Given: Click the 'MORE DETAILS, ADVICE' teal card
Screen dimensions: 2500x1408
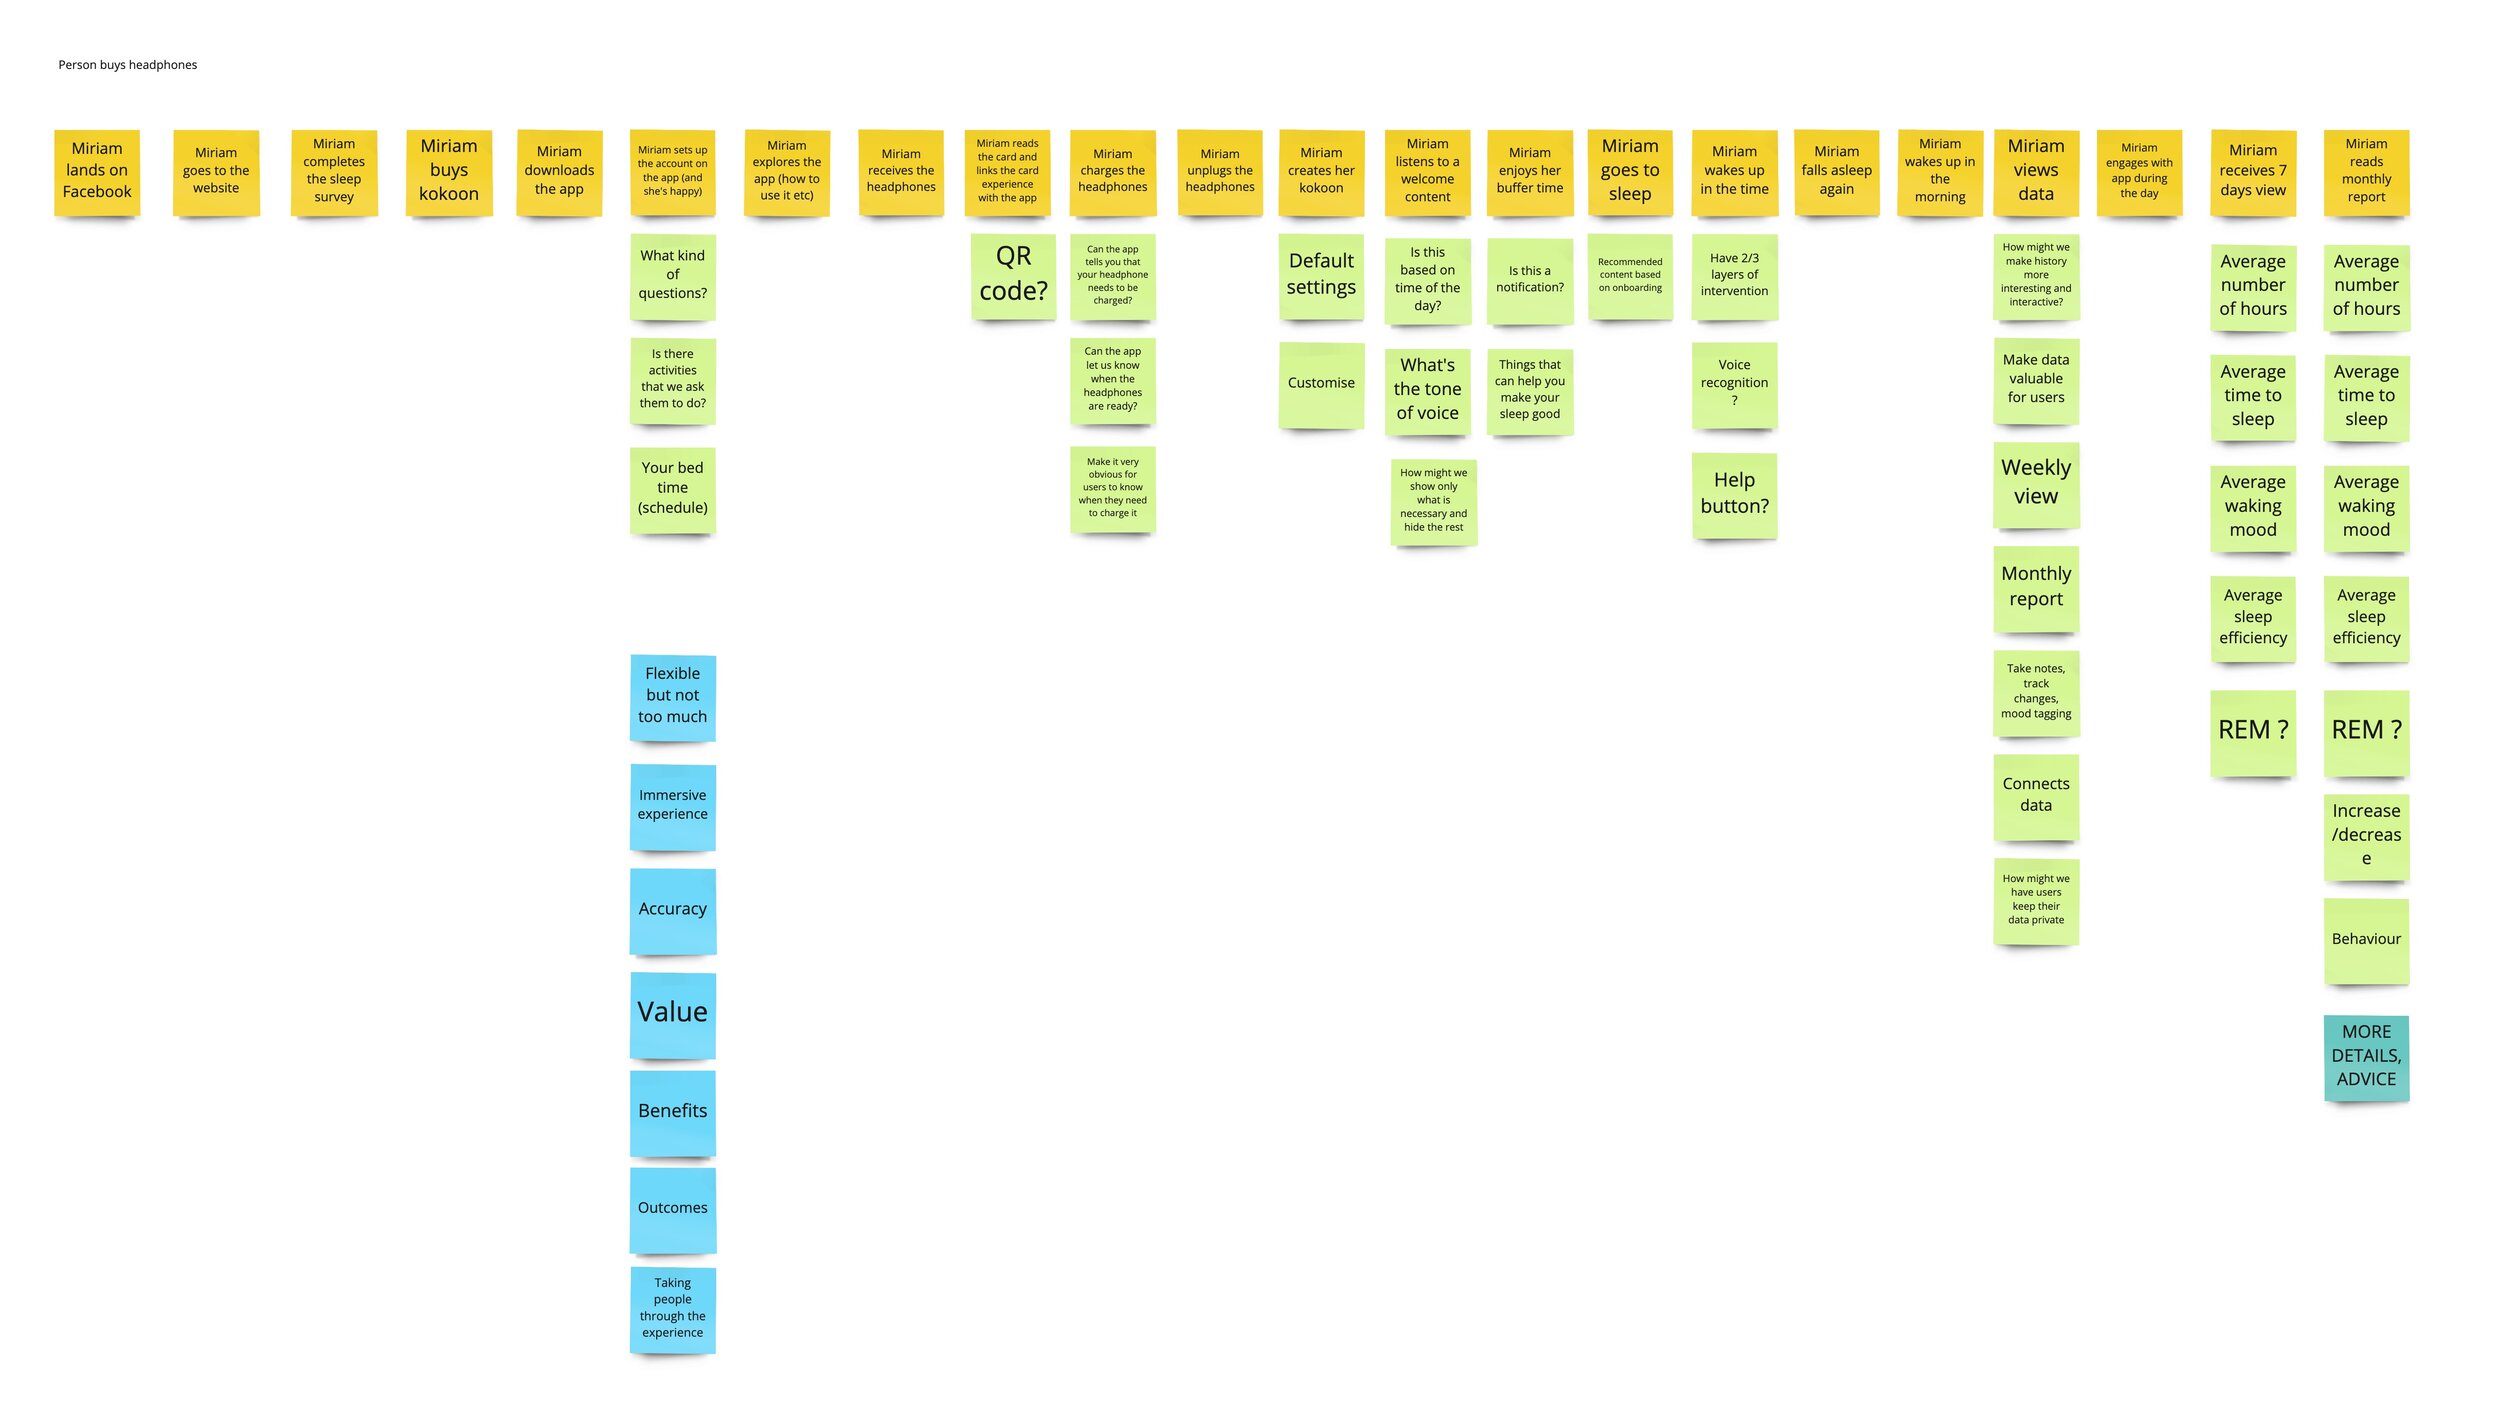Looking at the screenshot, I should pyautogui.click(x=2364, y=1054).
